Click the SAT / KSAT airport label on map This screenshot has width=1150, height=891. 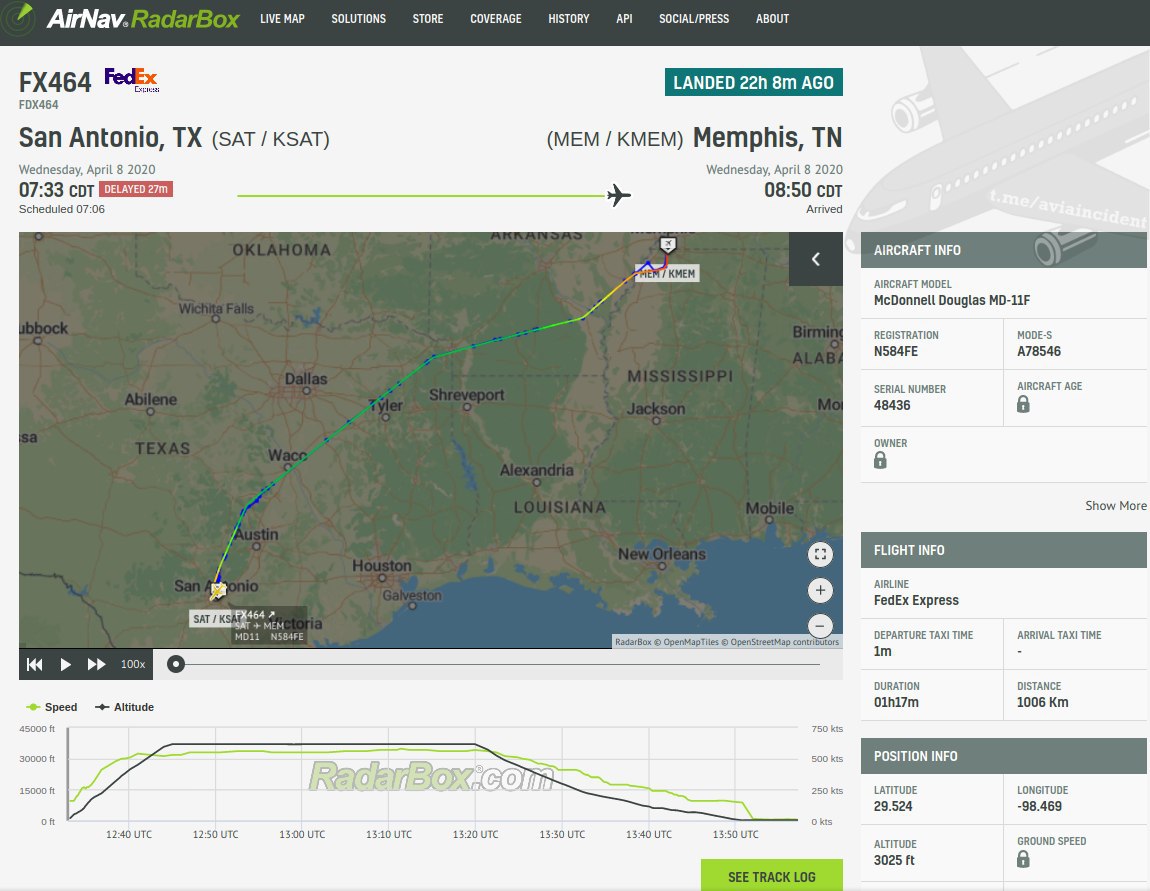pyautogui.click(x=213, y=619)
